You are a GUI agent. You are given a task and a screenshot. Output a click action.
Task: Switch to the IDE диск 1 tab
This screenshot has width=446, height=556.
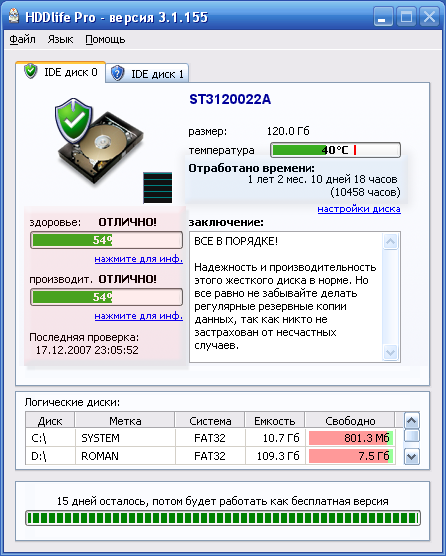coord(147,73)
